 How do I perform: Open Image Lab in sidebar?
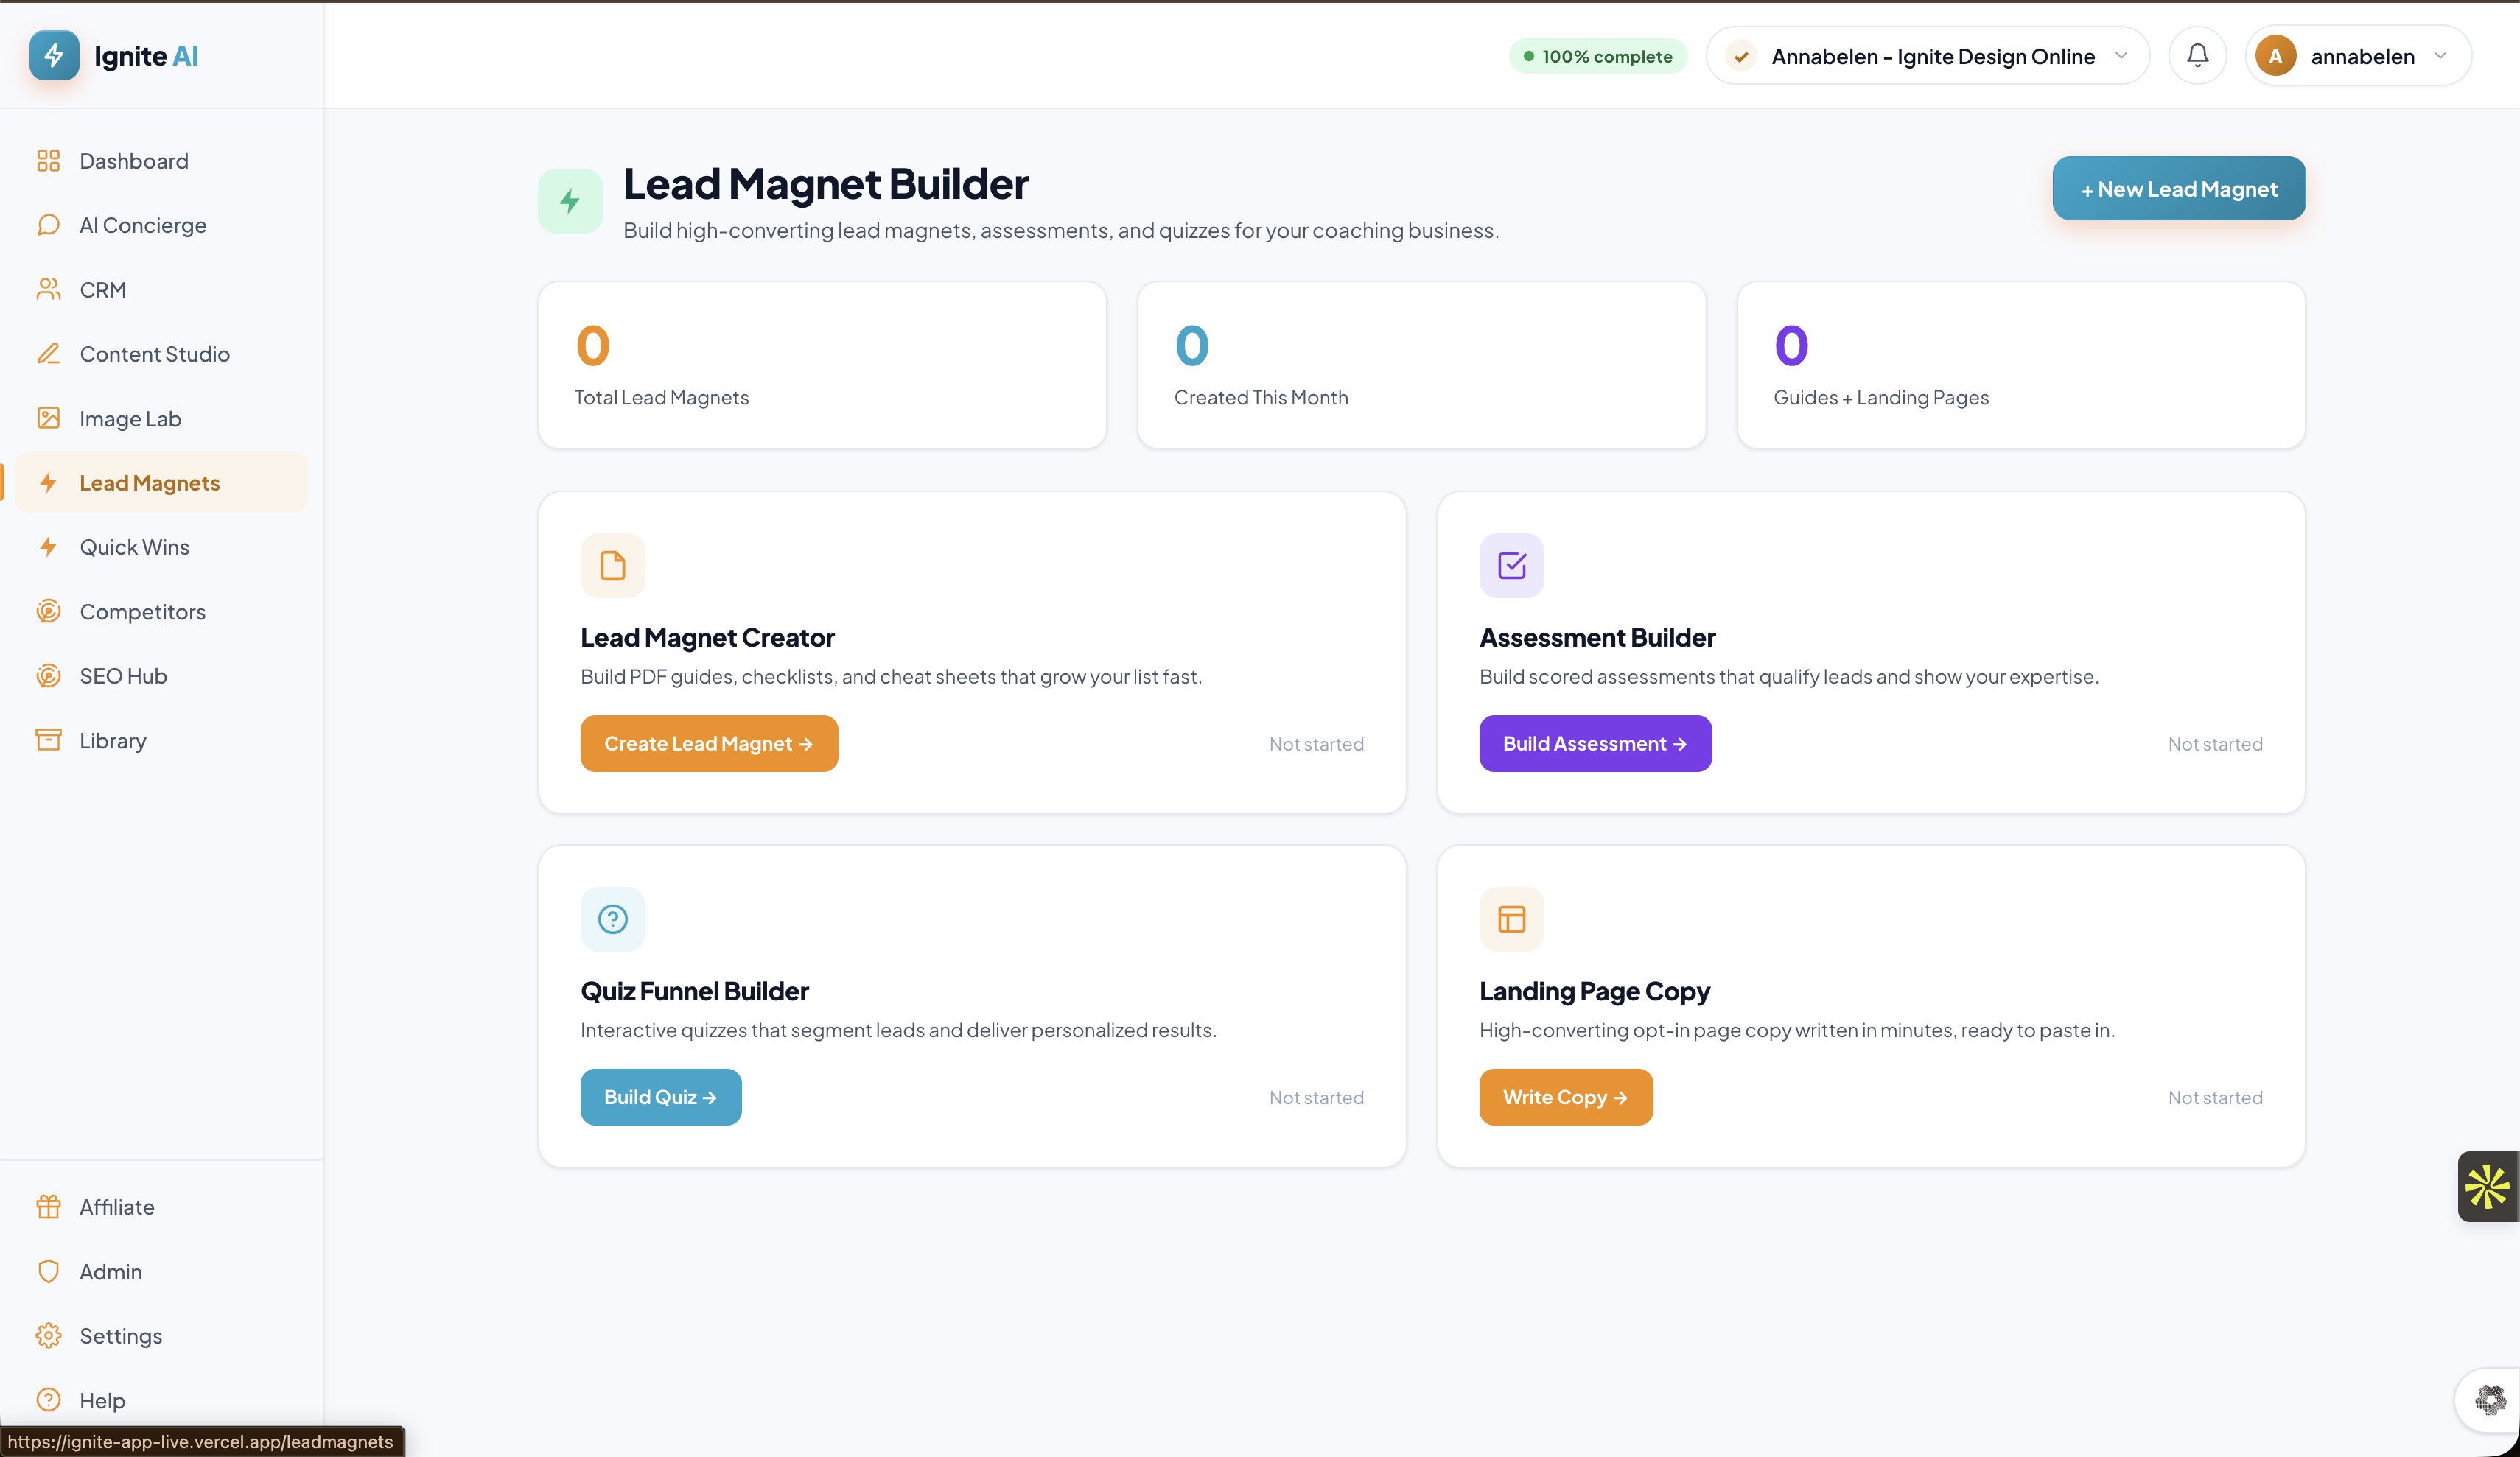161,419
